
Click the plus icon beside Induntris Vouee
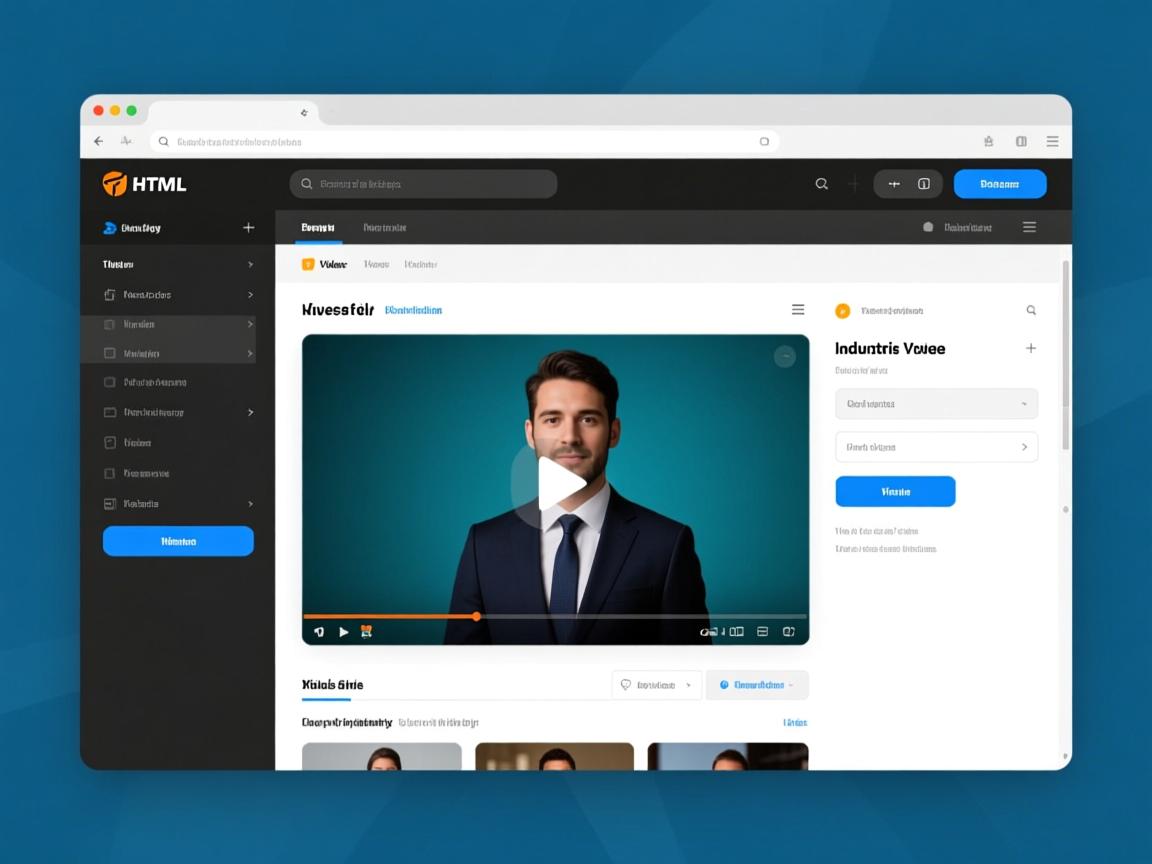pos(1031,348)
